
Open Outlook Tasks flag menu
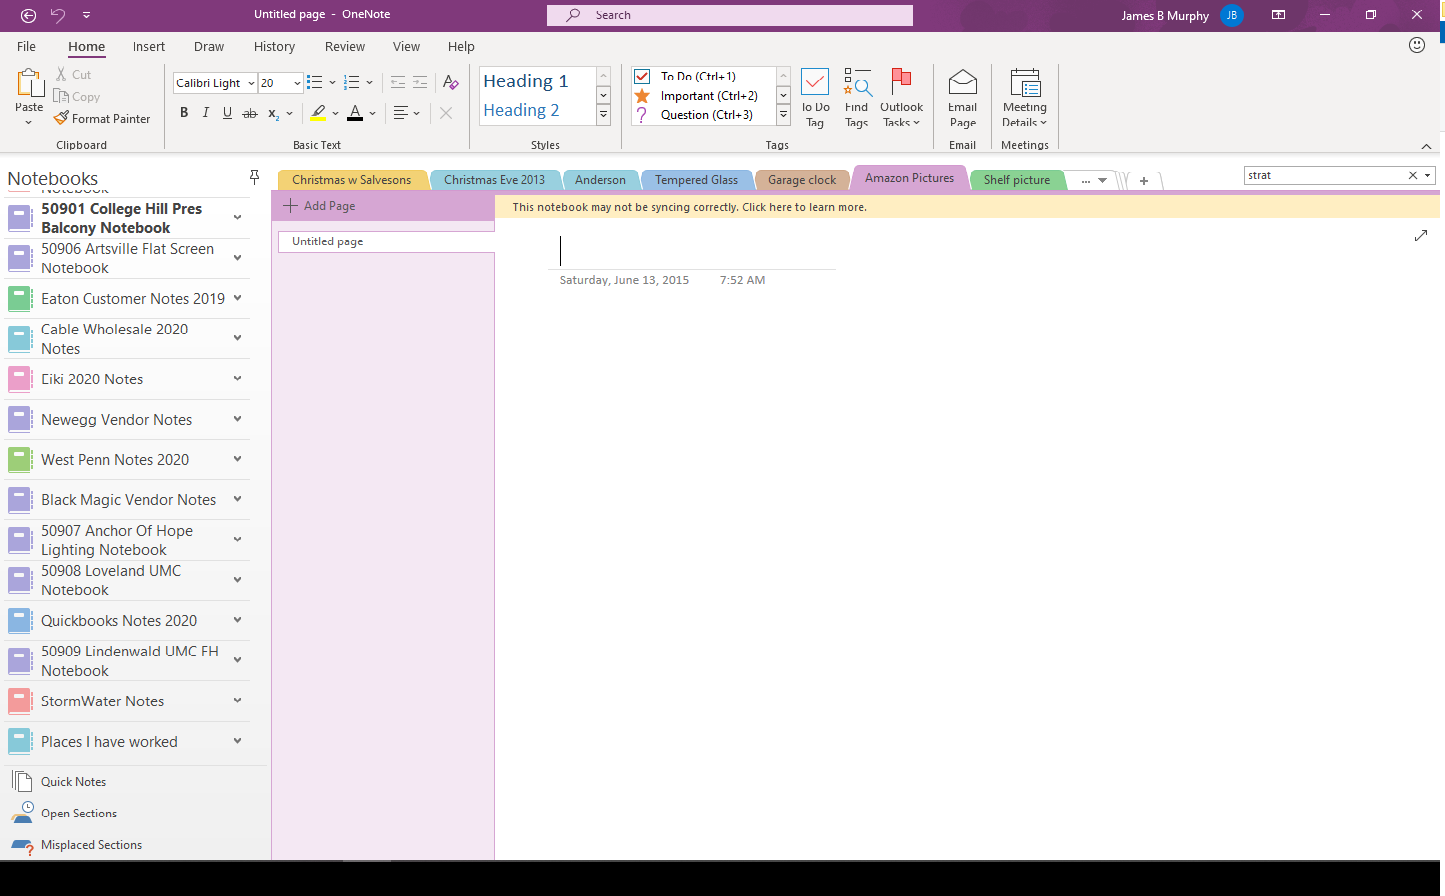[901, 98]
